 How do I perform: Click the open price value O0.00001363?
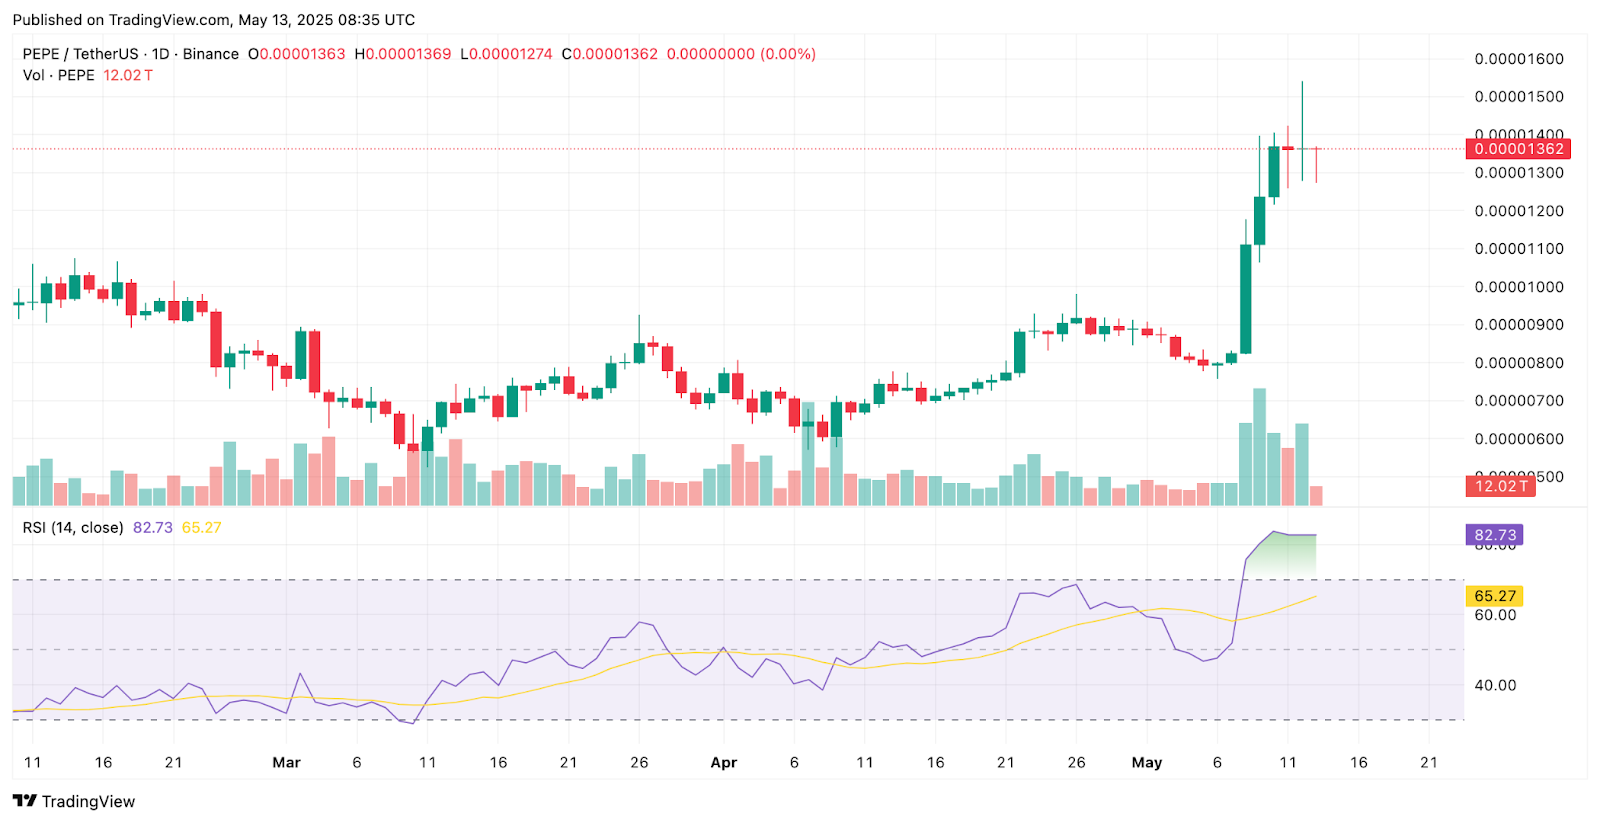coord(297,54)
